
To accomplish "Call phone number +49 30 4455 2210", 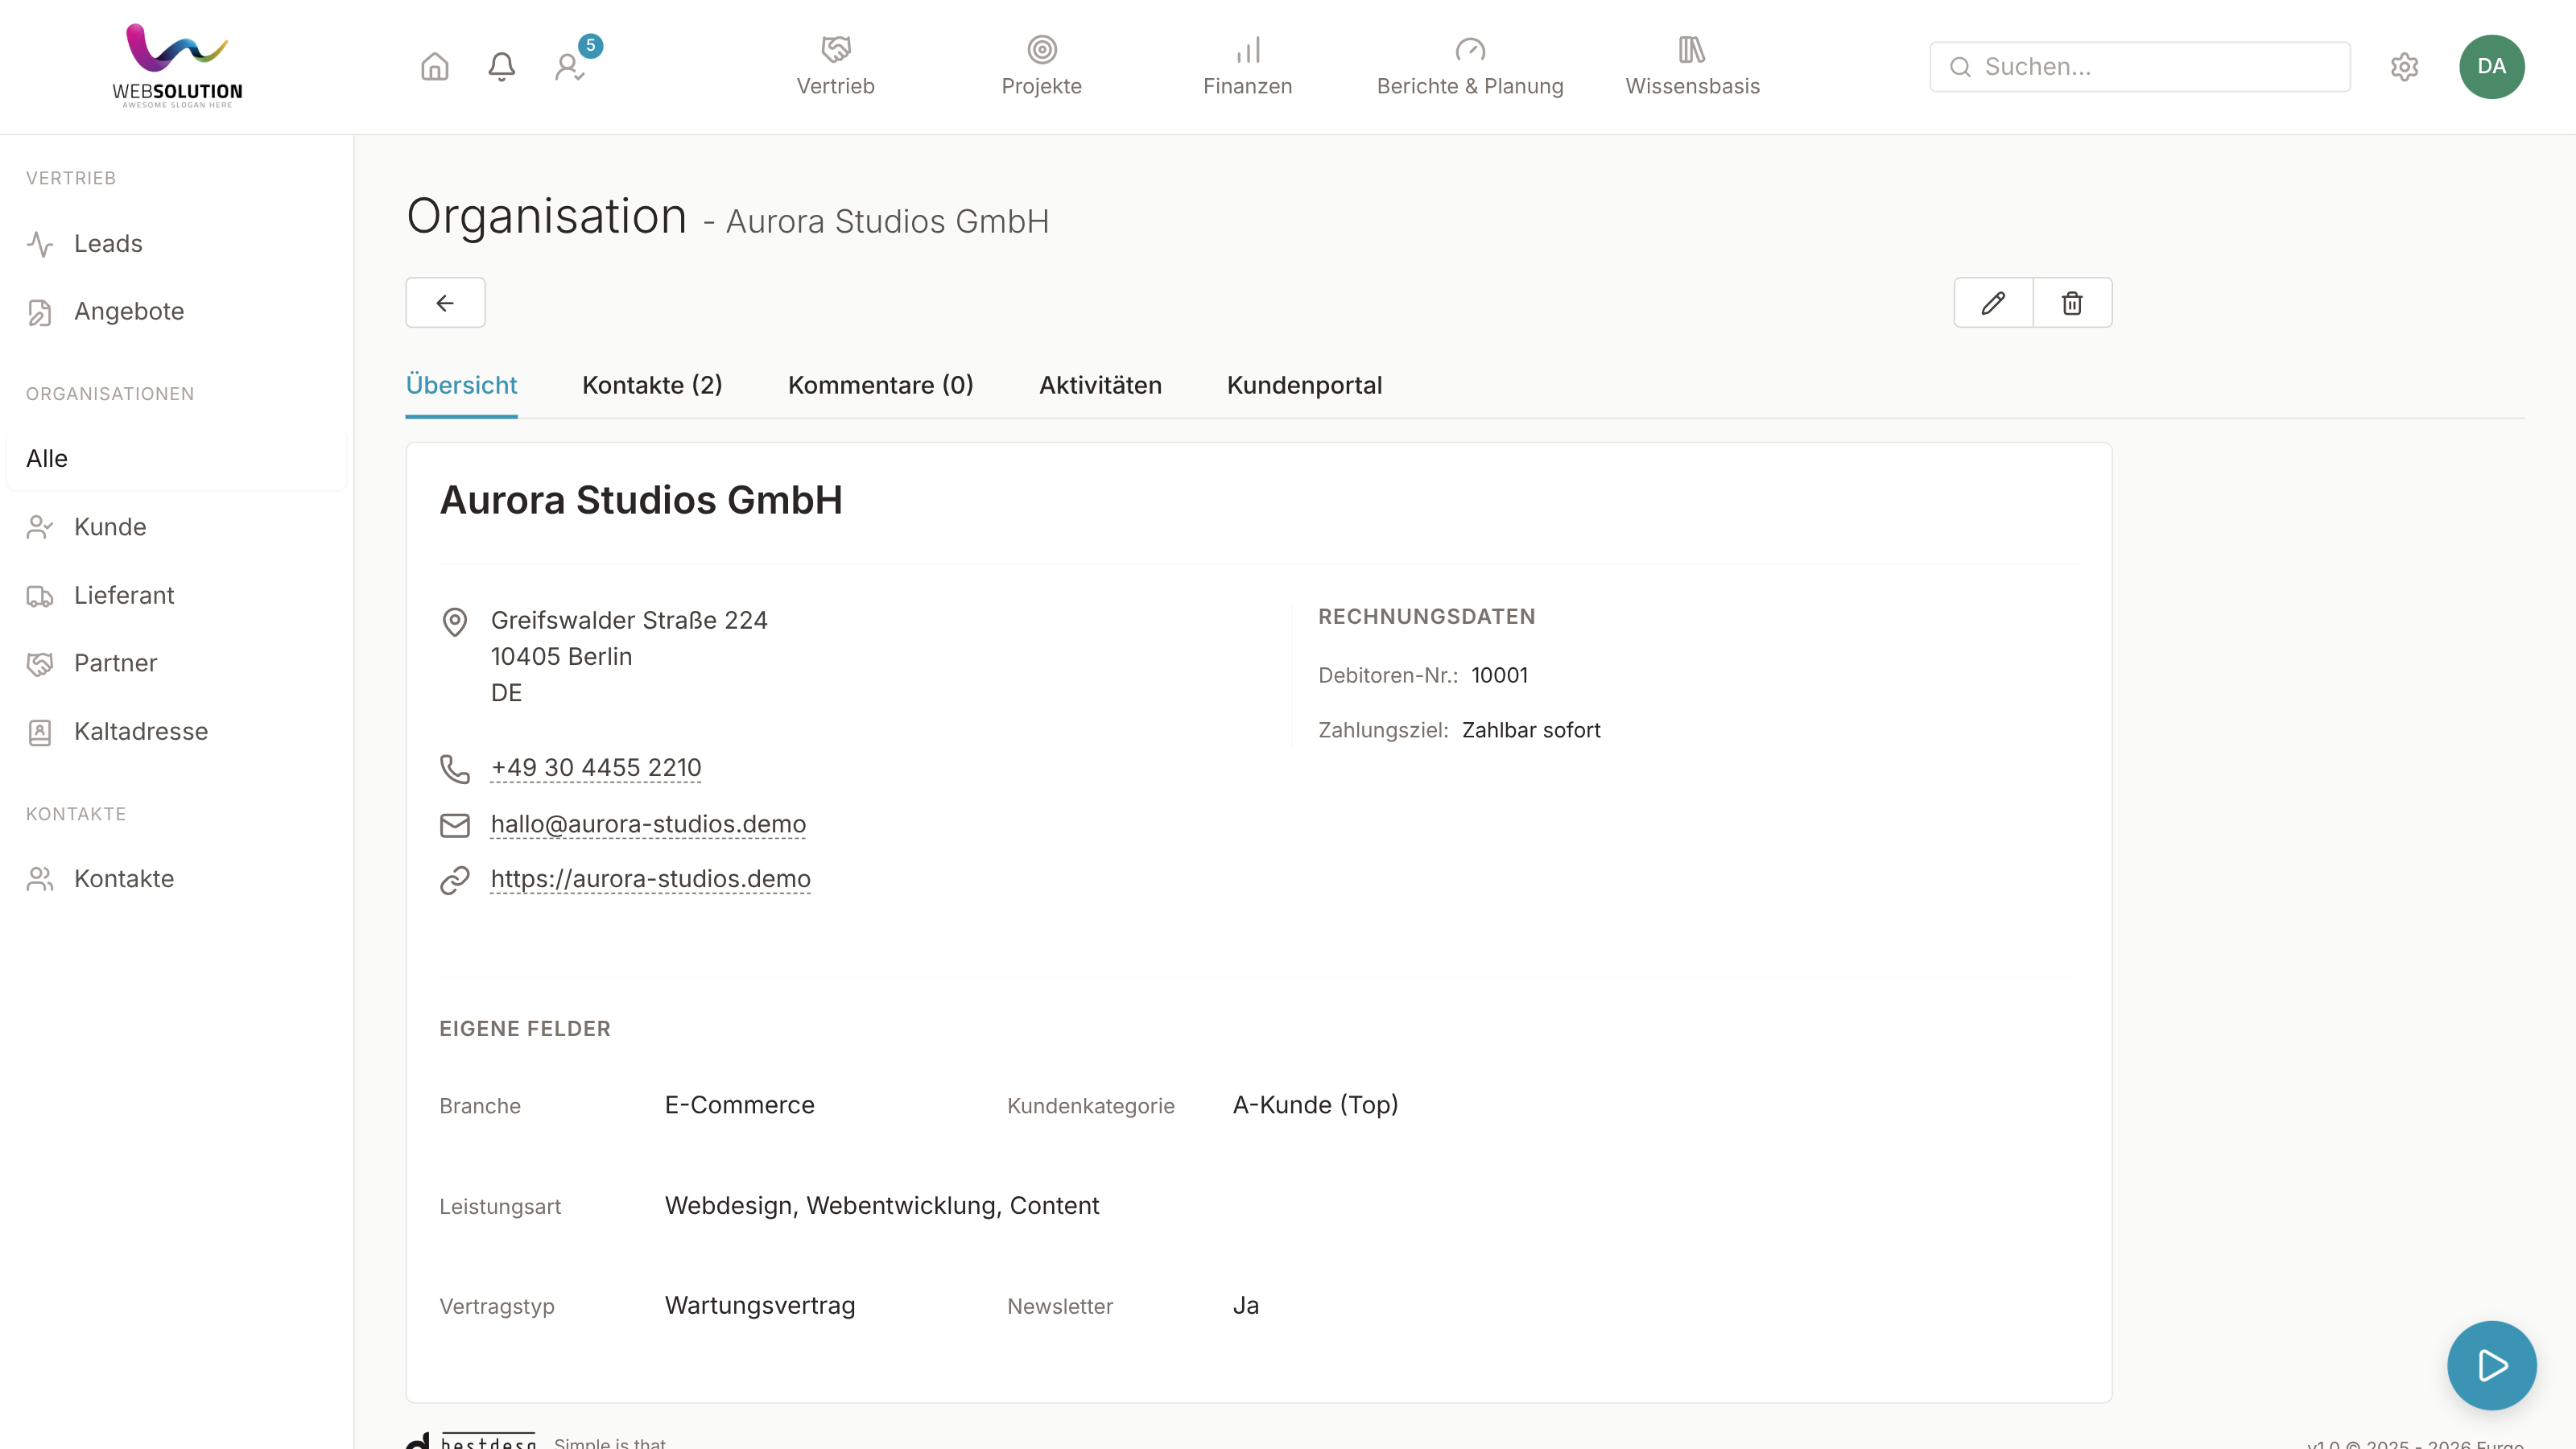I will click(x=596, y=767).
